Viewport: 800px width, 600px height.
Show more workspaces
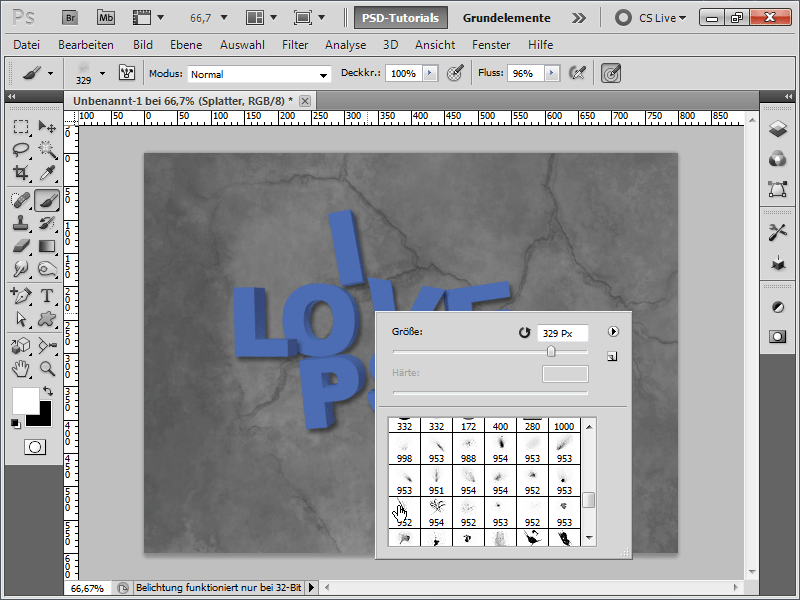[579, 18]
